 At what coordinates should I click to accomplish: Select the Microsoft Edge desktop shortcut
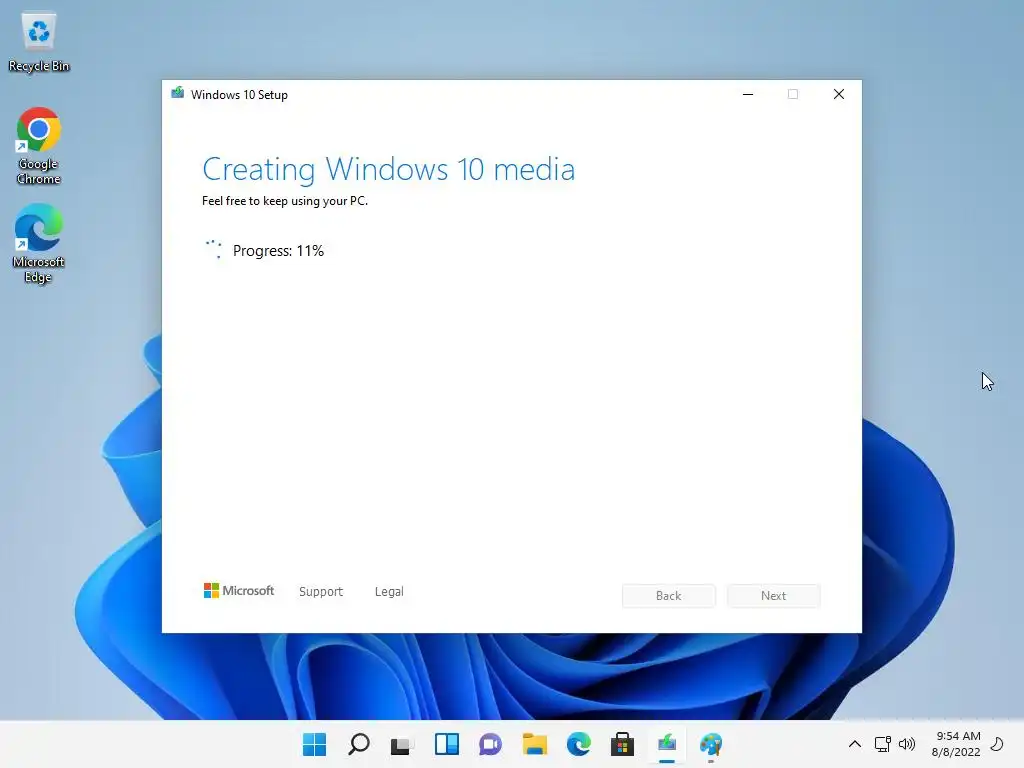(39, 243)
